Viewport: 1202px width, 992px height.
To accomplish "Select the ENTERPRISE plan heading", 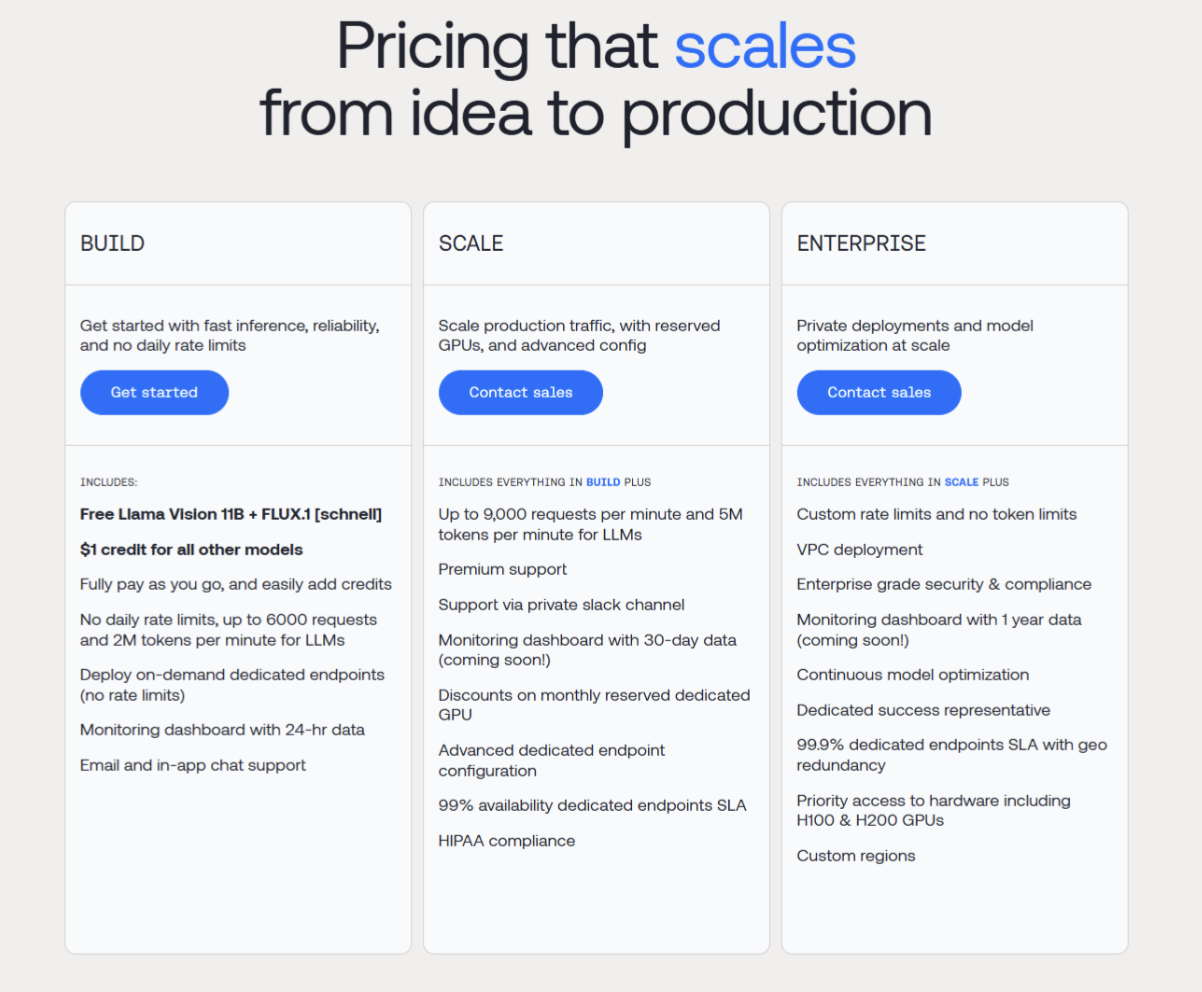I will 861,243.
